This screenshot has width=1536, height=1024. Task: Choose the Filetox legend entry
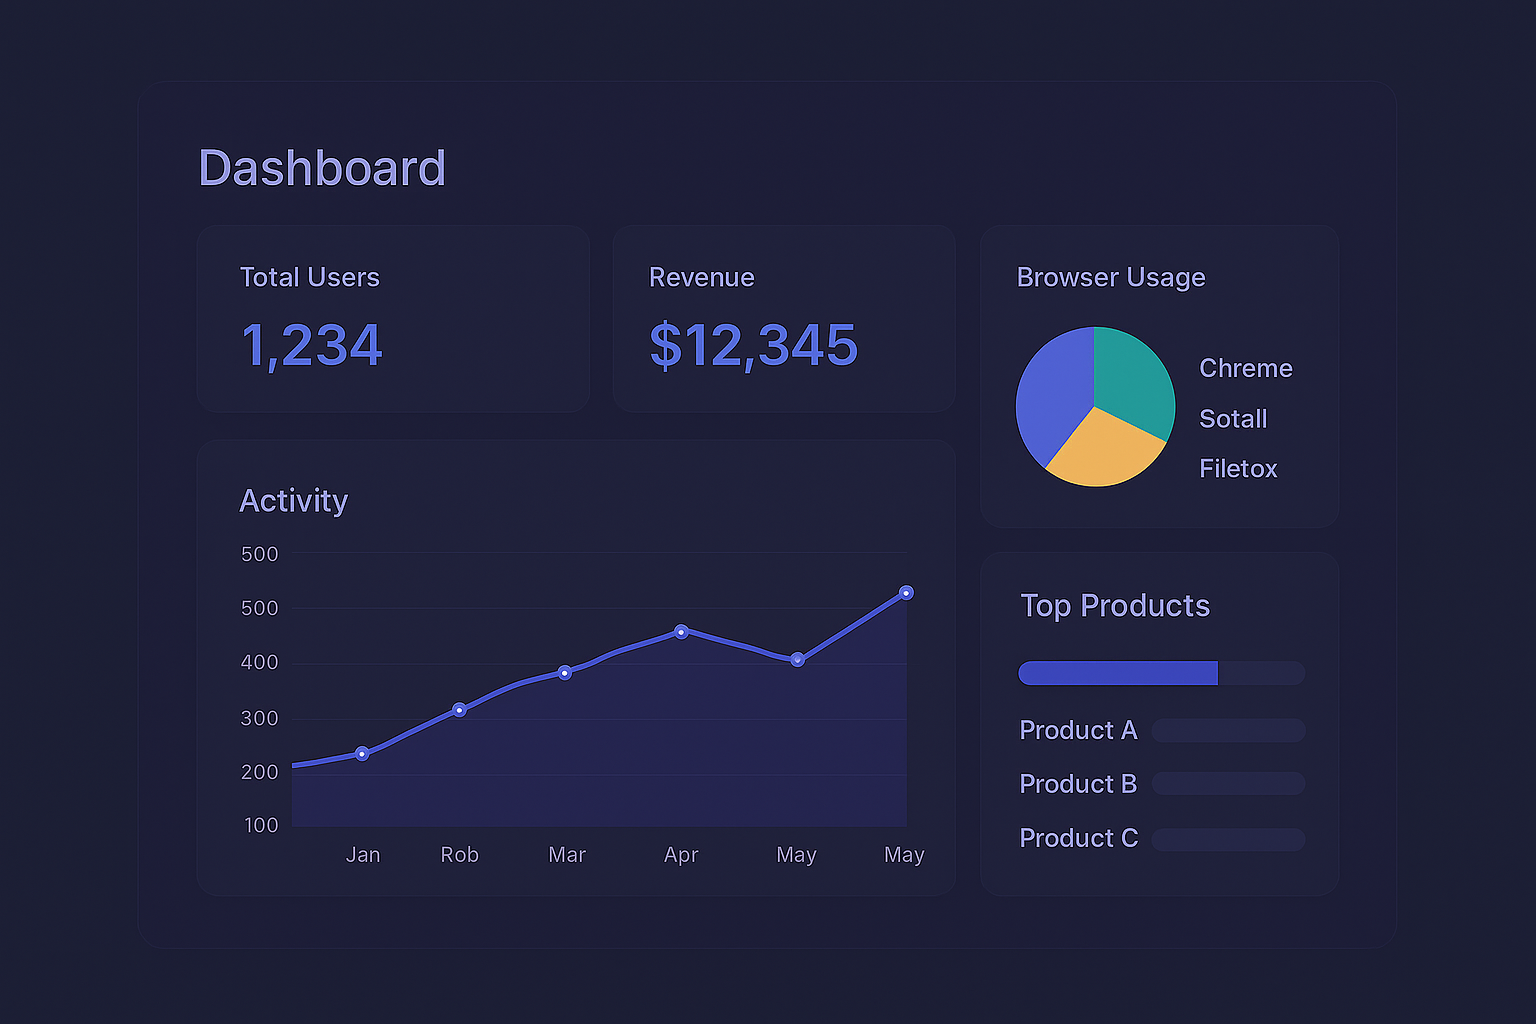coord(1238,469)
